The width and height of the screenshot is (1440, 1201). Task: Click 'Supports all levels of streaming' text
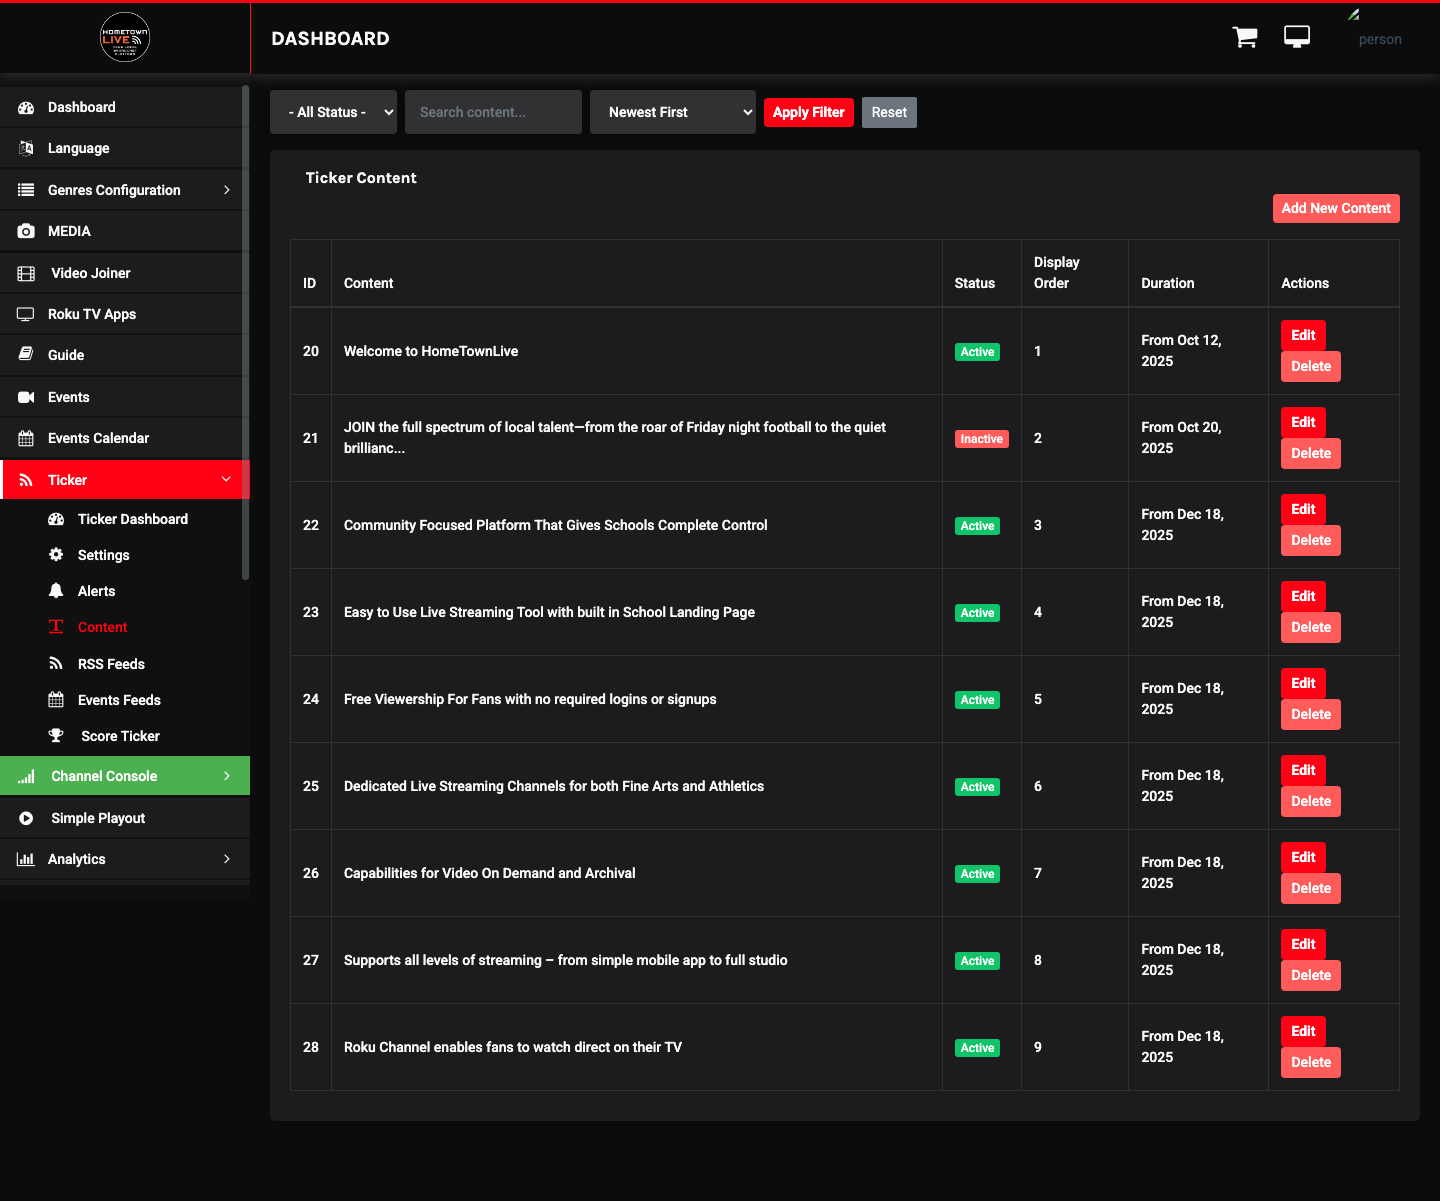tap(565, 960)
